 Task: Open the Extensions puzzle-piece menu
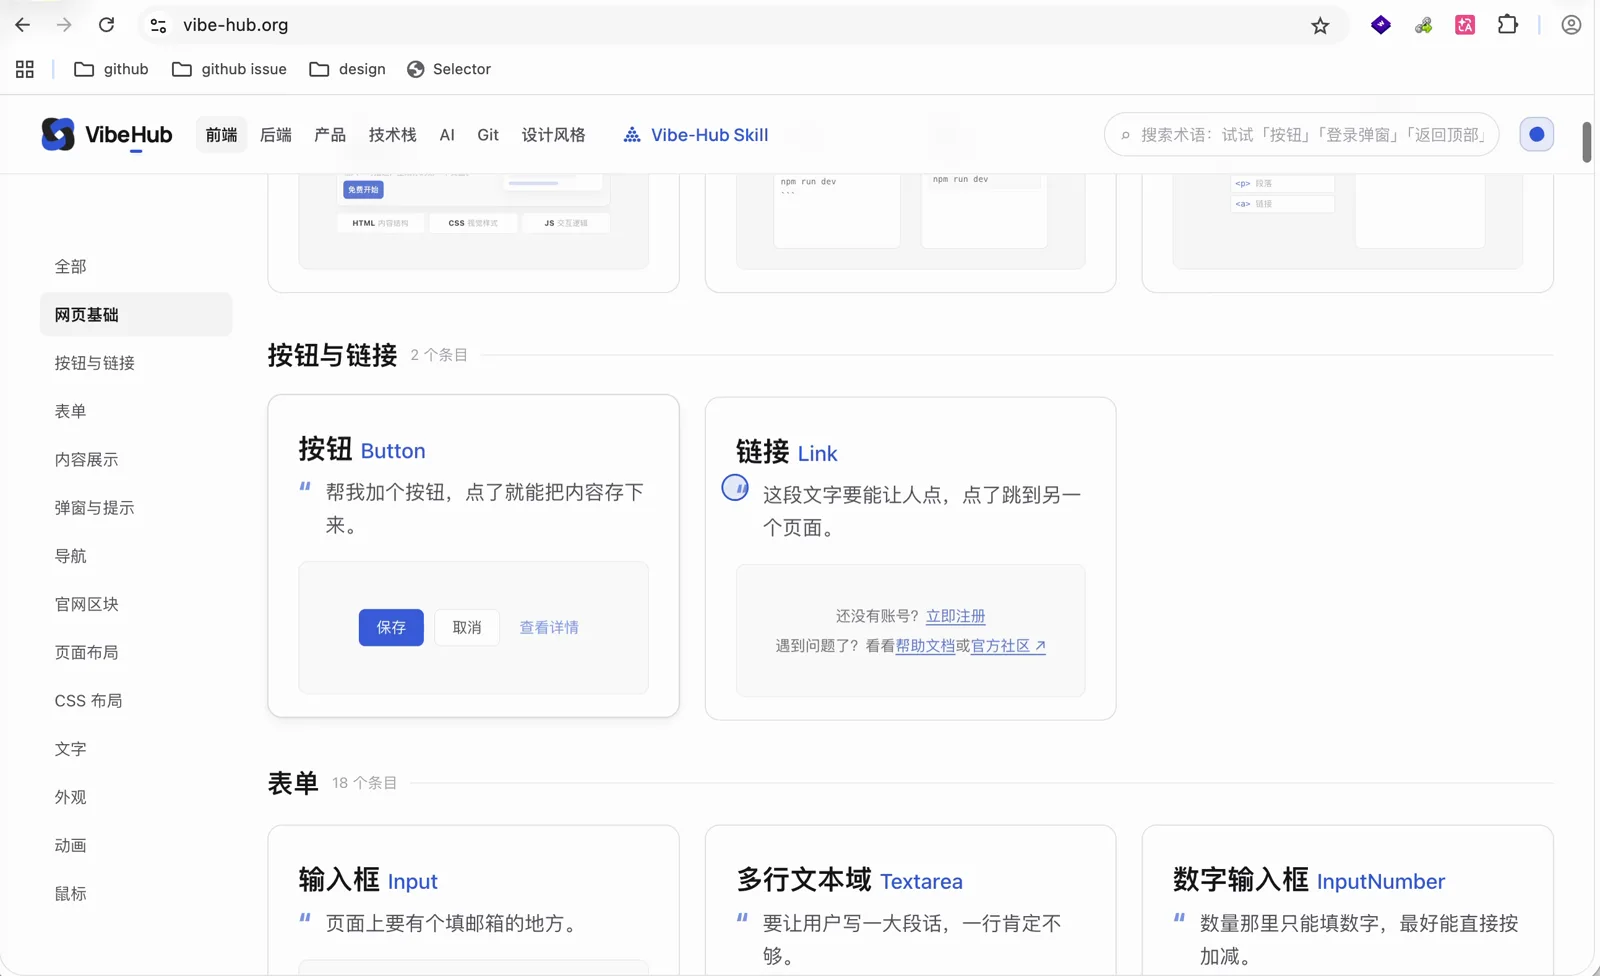1507,25
